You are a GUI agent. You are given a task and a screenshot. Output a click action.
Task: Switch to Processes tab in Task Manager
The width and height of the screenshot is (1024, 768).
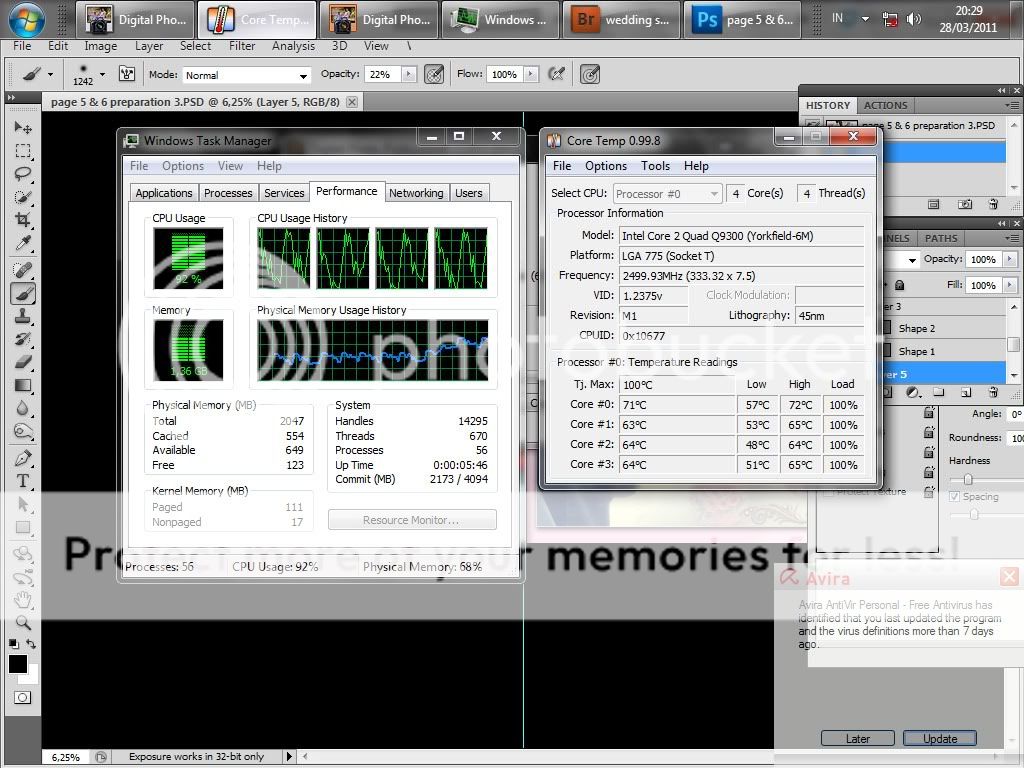click(228, 193)
